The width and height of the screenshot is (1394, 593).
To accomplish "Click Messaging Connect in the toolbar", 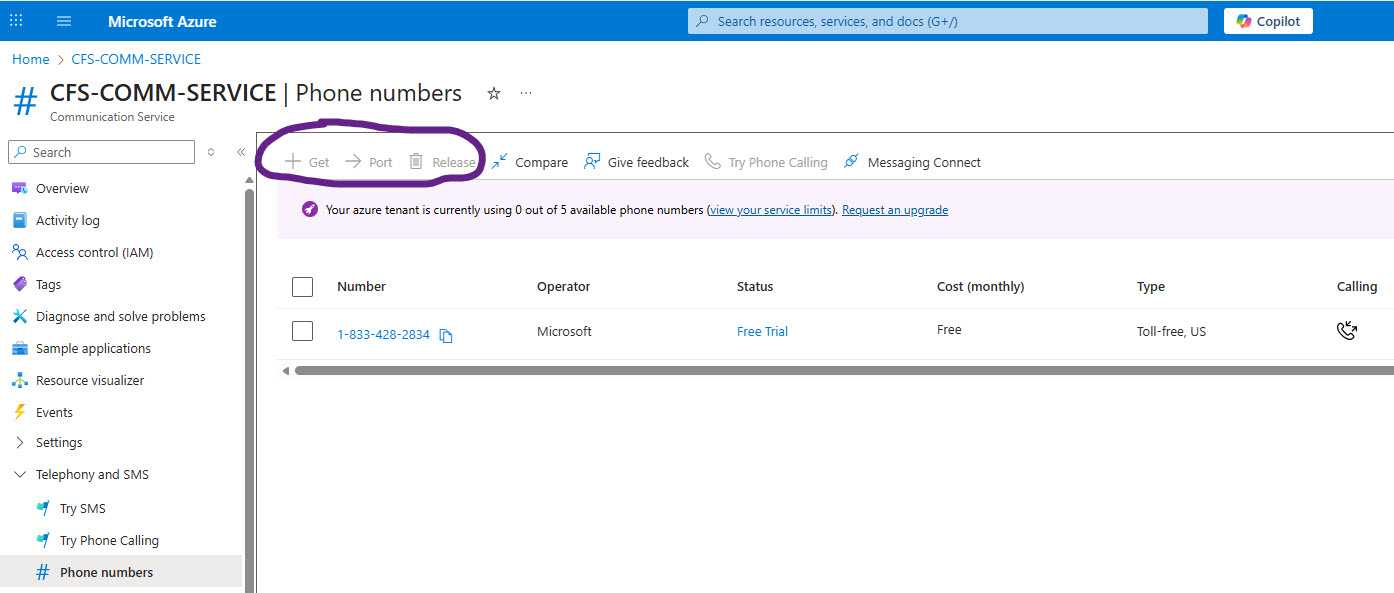I will (x=912, y=162).
